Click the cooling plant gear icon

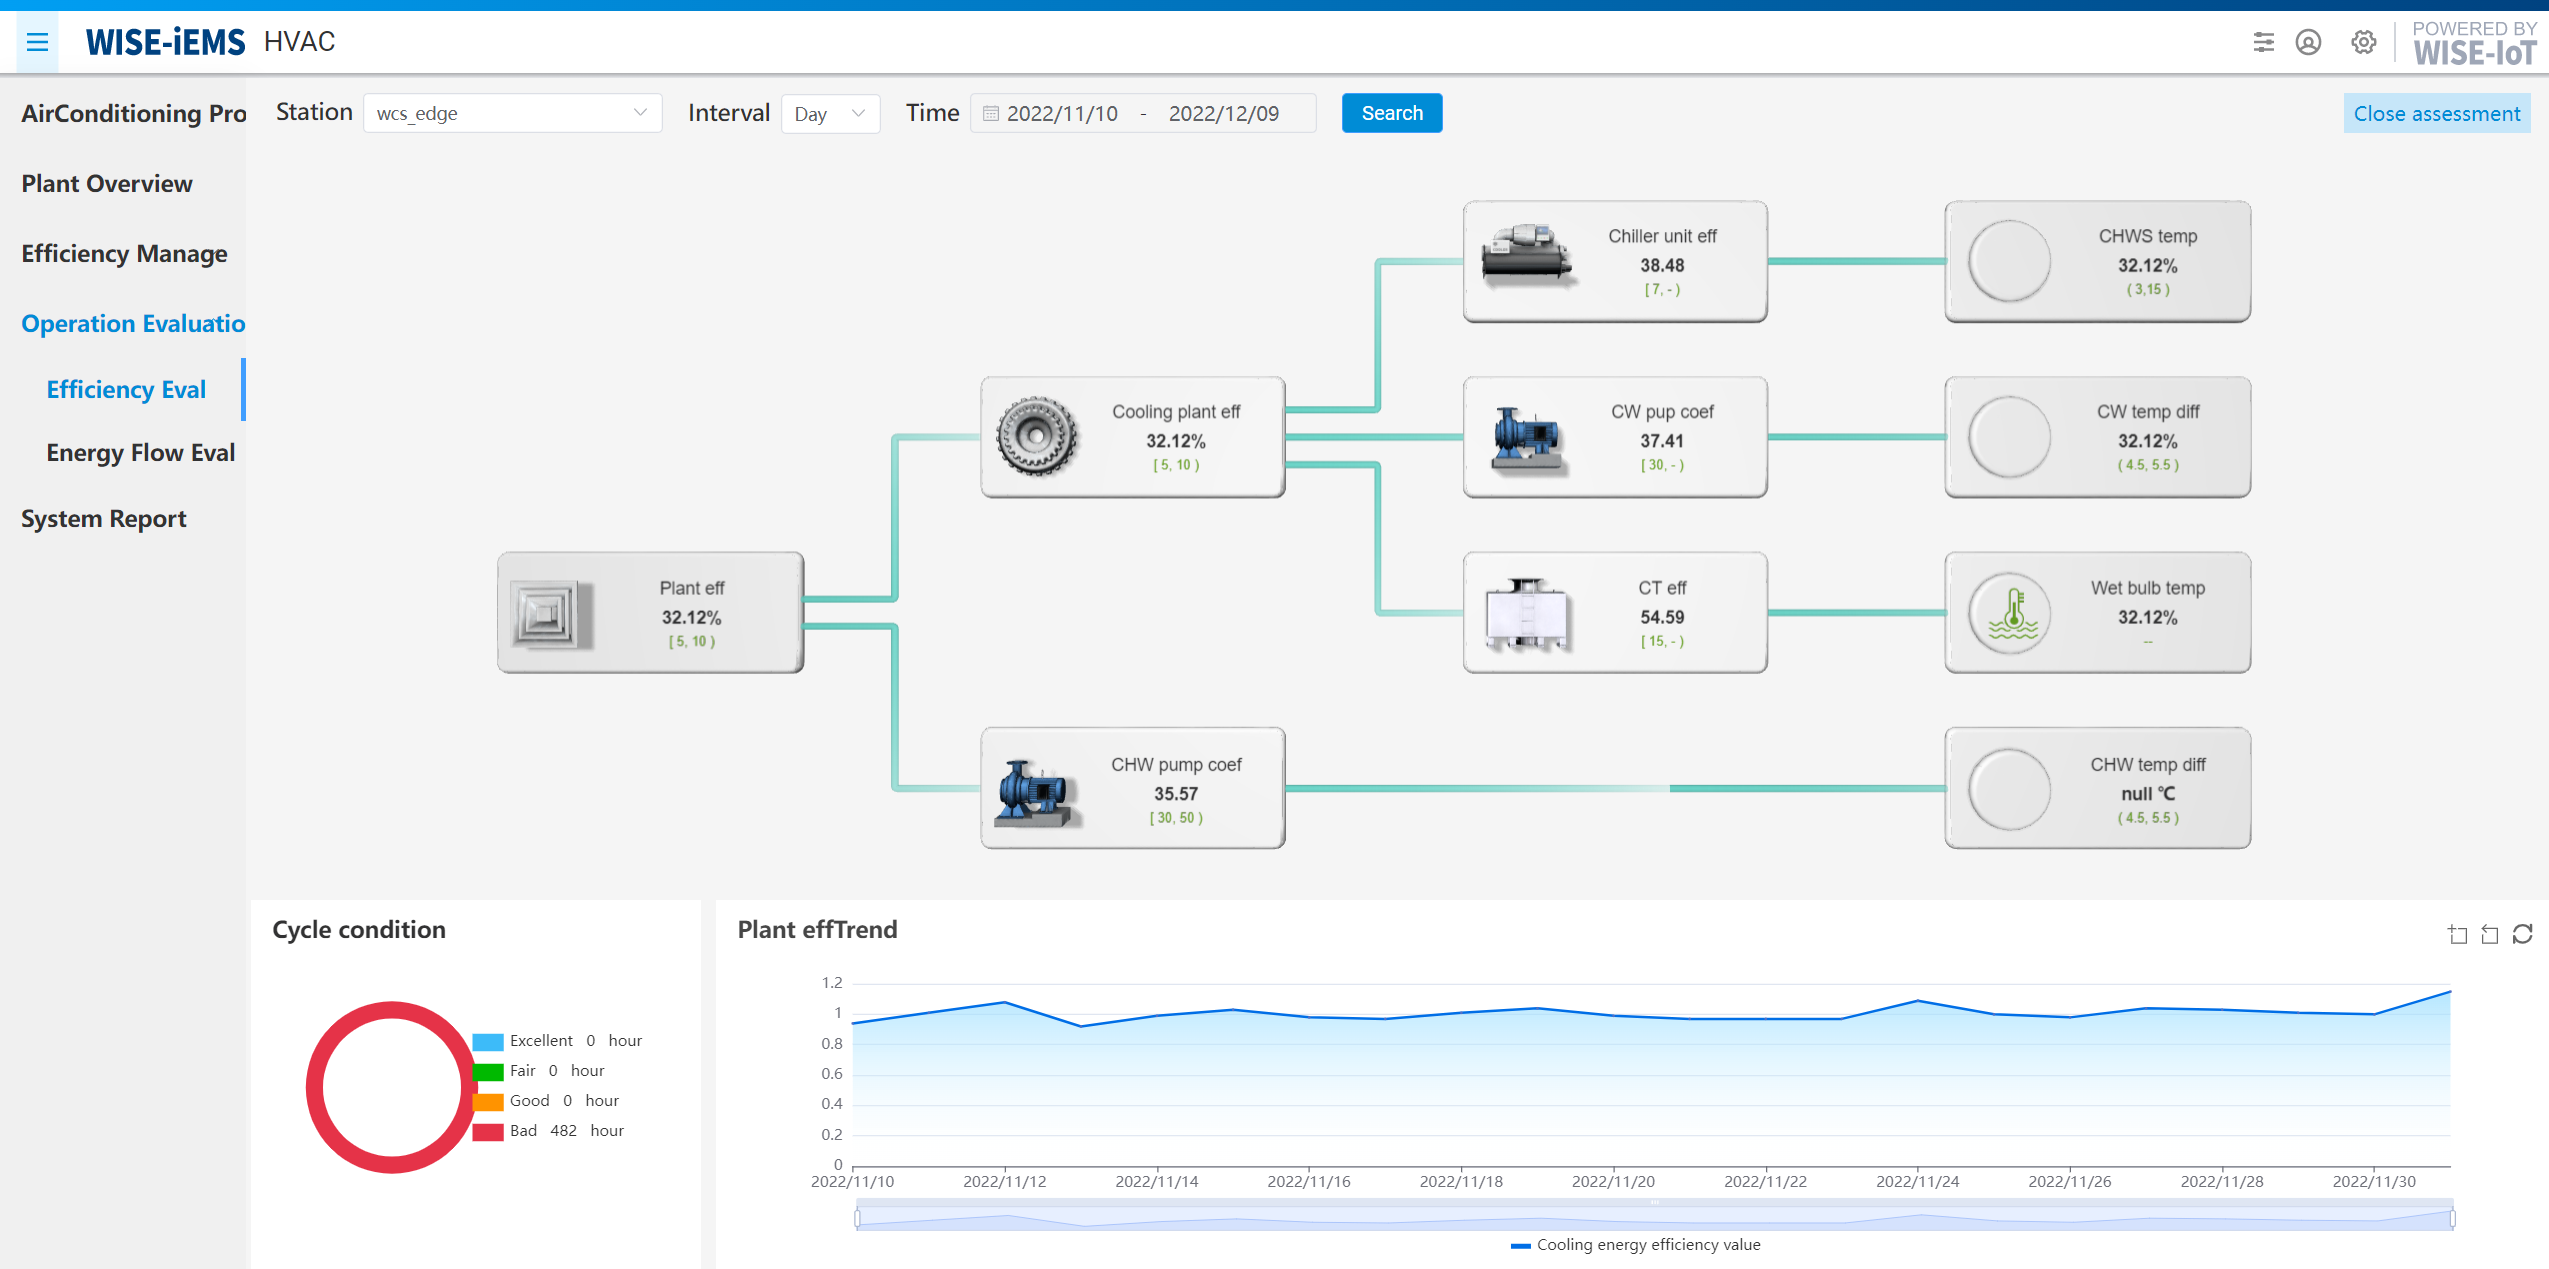(x=1036, y=436)
